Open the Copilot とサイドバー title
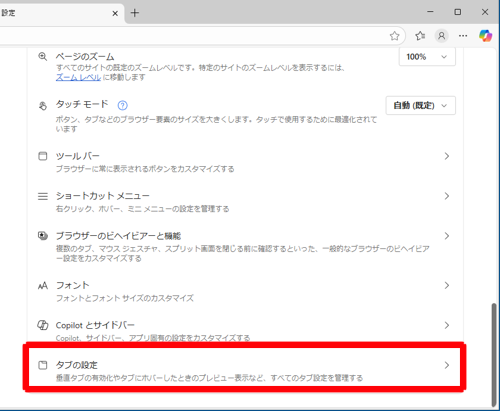 pos(95,325)
